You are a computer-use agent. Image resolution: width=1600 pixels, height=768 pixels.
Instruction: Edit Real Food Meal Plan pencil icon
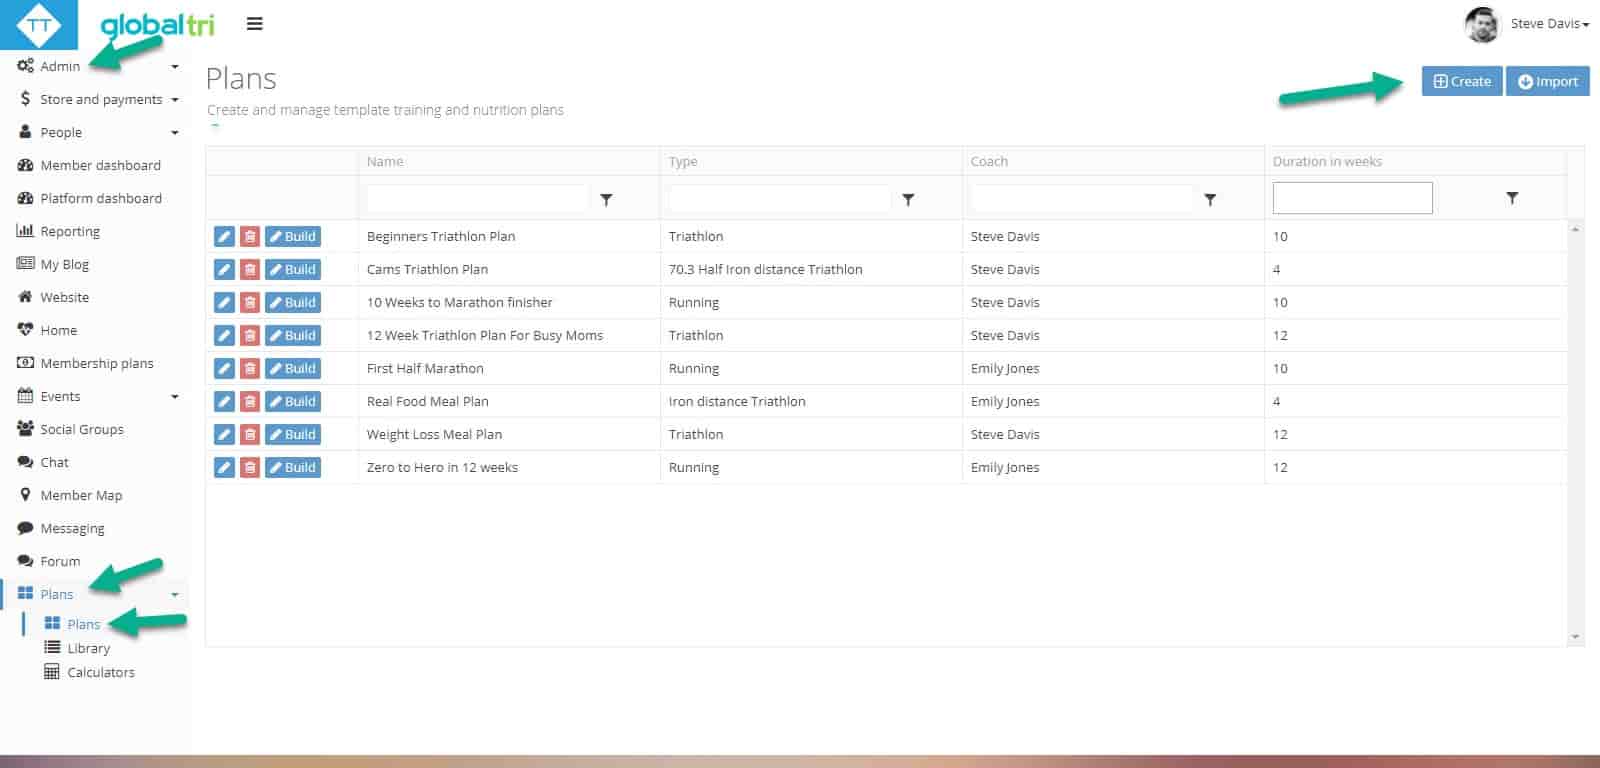[x=224, y=401]
